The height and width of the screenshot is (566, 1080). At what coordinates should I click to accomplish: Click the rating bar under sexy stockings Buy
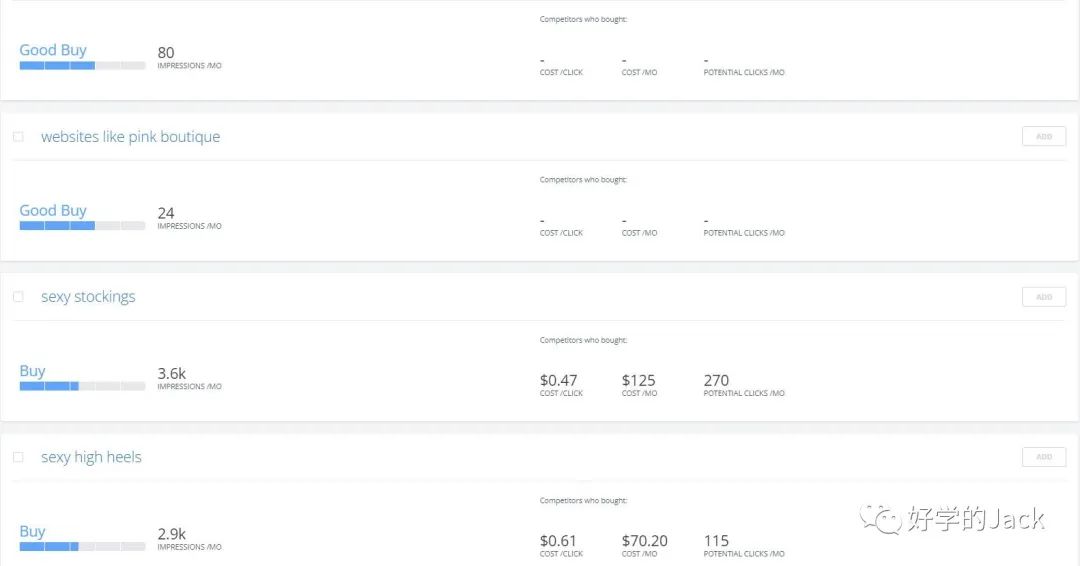(x=82, y=386)
